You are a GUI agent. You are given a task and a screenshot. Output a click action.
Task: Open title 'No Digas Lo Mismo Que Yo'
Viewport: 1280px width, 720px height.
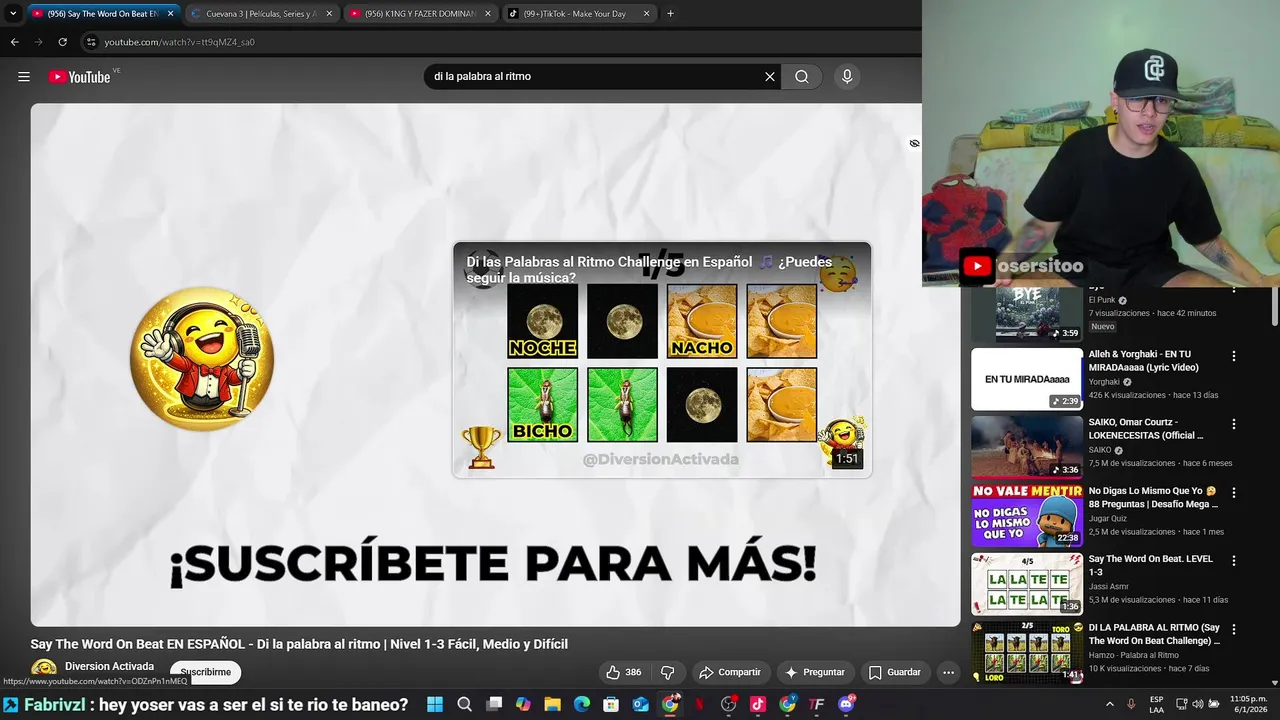pos(1152,498)
